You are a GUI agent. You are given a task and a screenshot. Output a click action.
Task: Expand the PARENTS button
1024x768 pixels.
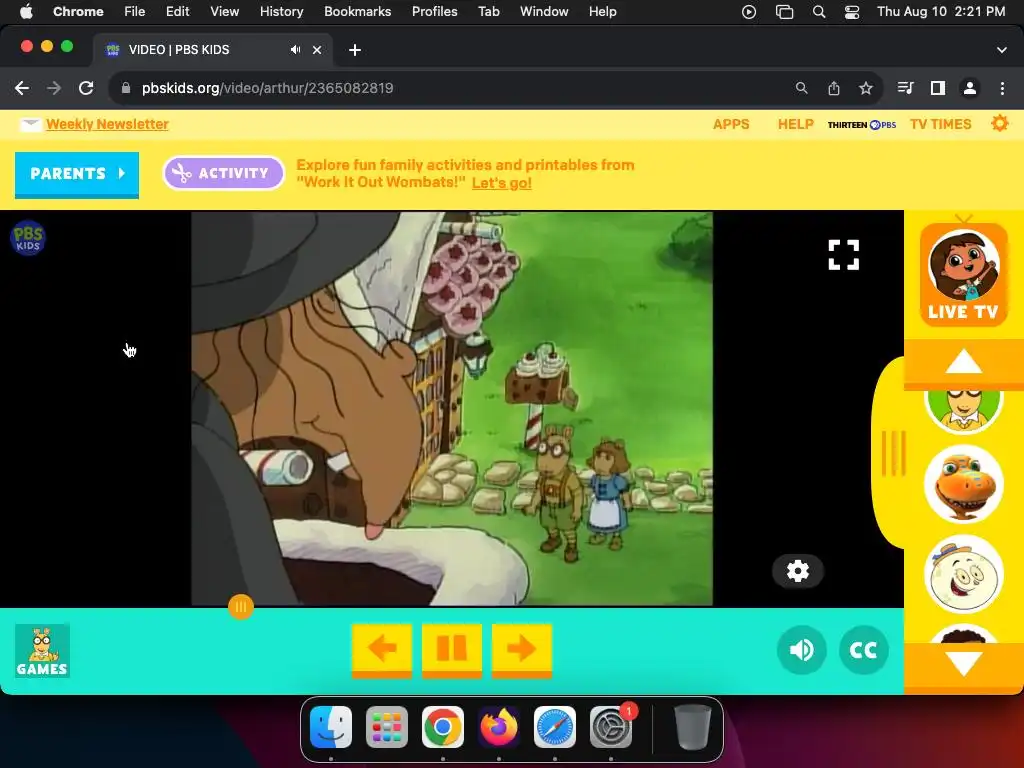coord(77,174)
